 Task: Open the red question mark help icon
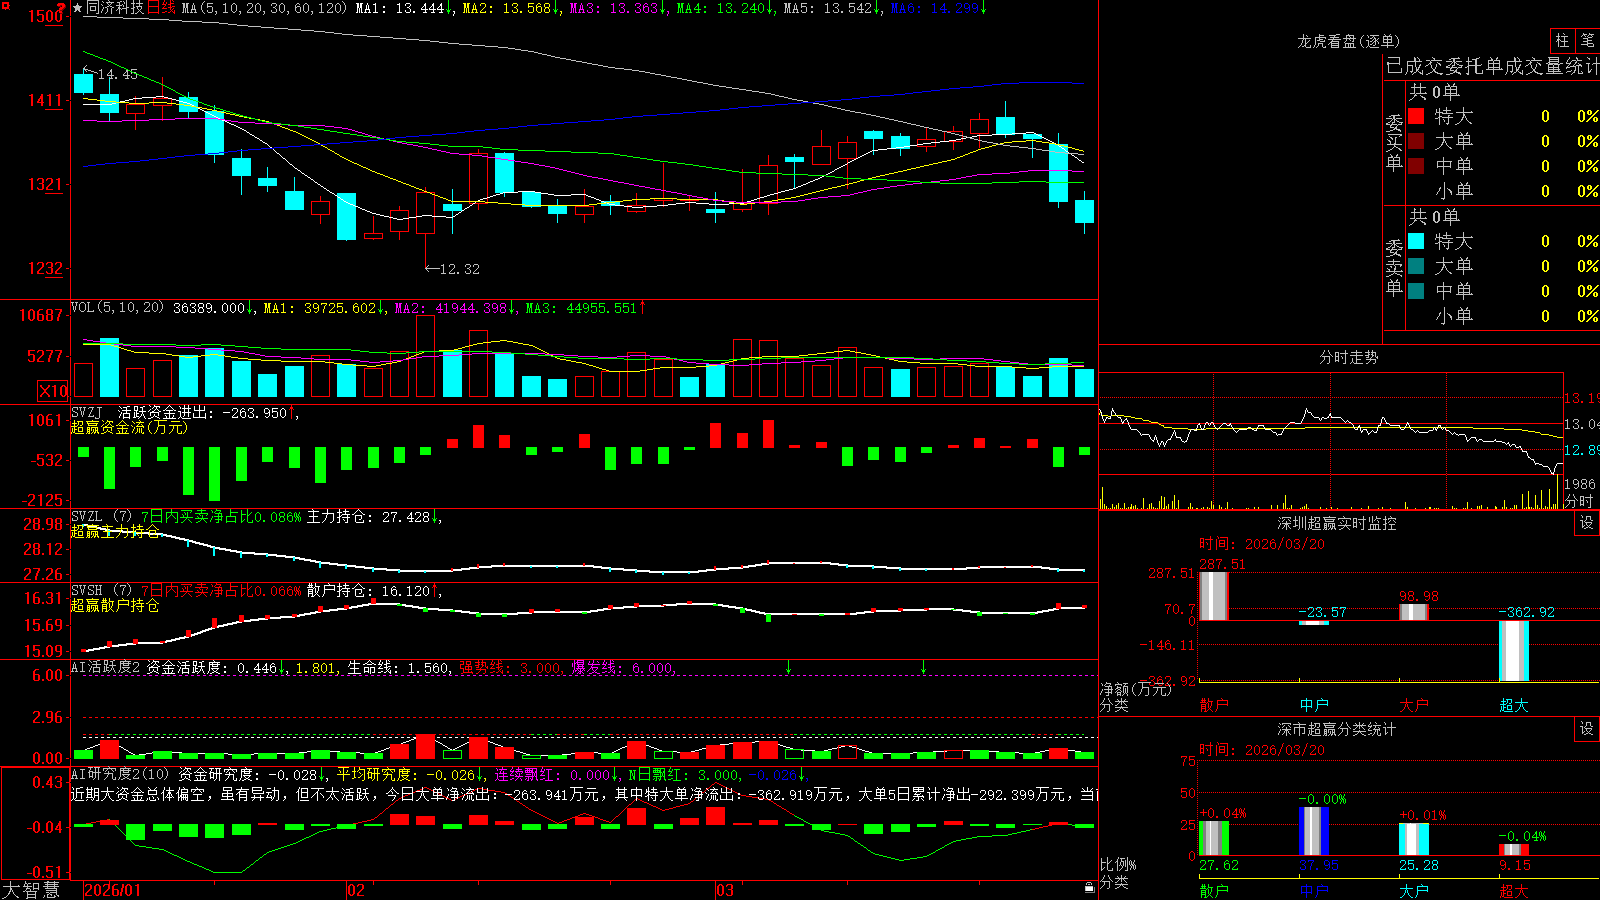(62, 8)
